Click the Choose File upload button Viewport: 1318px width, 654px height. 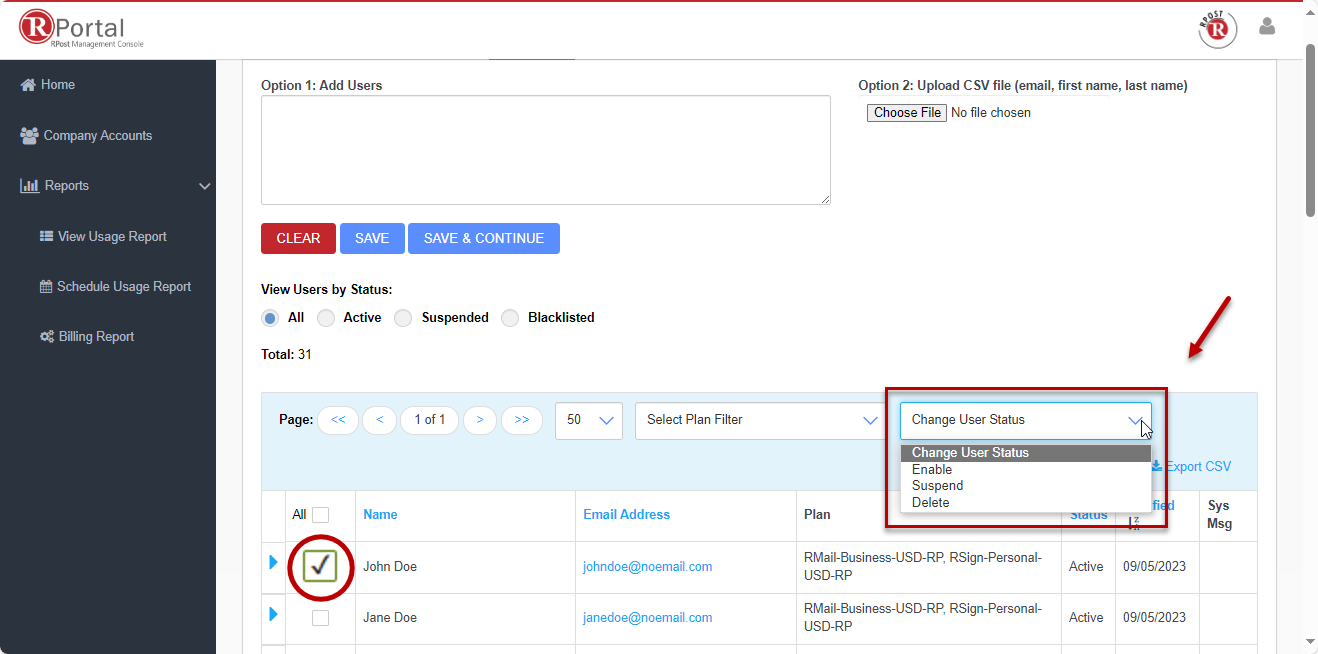pyautogui.click(x=906, y=113)
